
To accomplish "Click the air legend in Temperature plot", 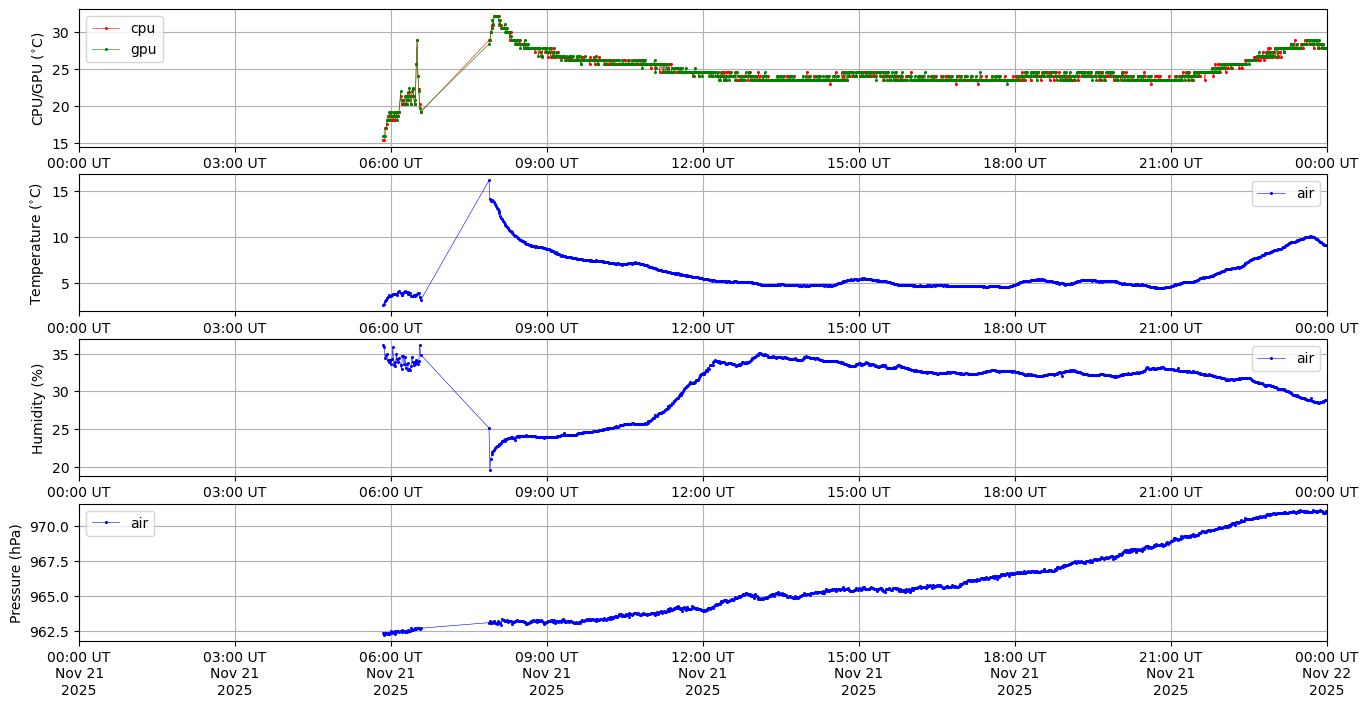I will pyautogui.click(x=1286, y=193).
